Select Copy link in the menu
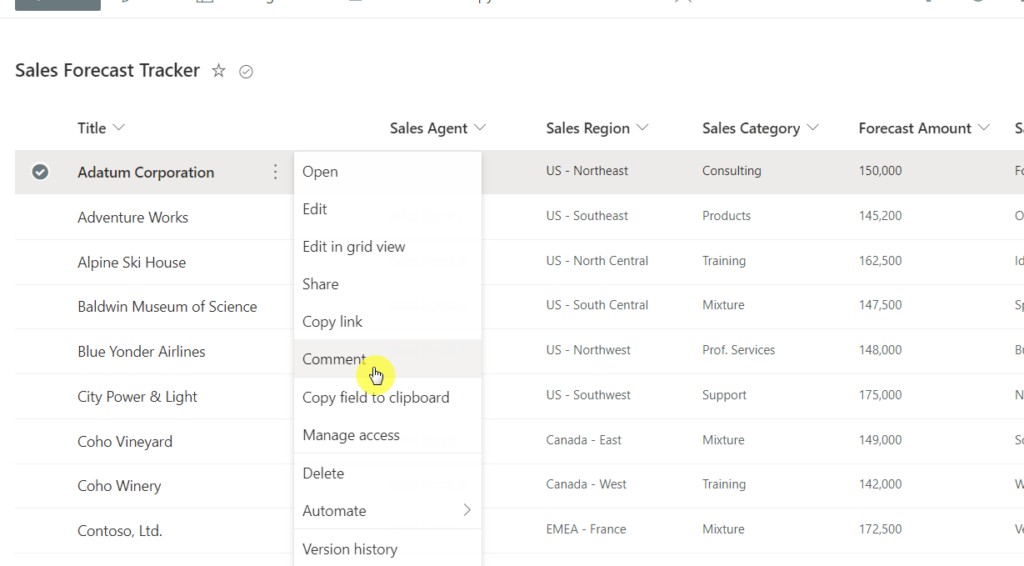This screenshot has height=566, width=1024. pos(388,322)
